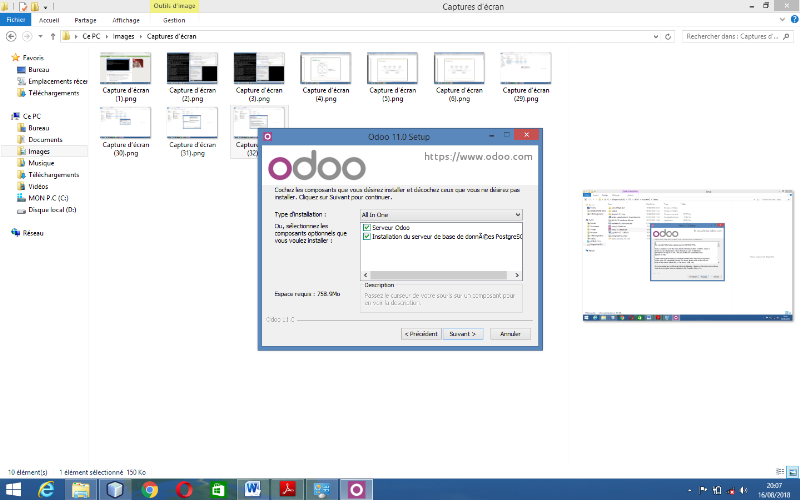Click the Explorer forward navigation arrow

coord(27,36)
